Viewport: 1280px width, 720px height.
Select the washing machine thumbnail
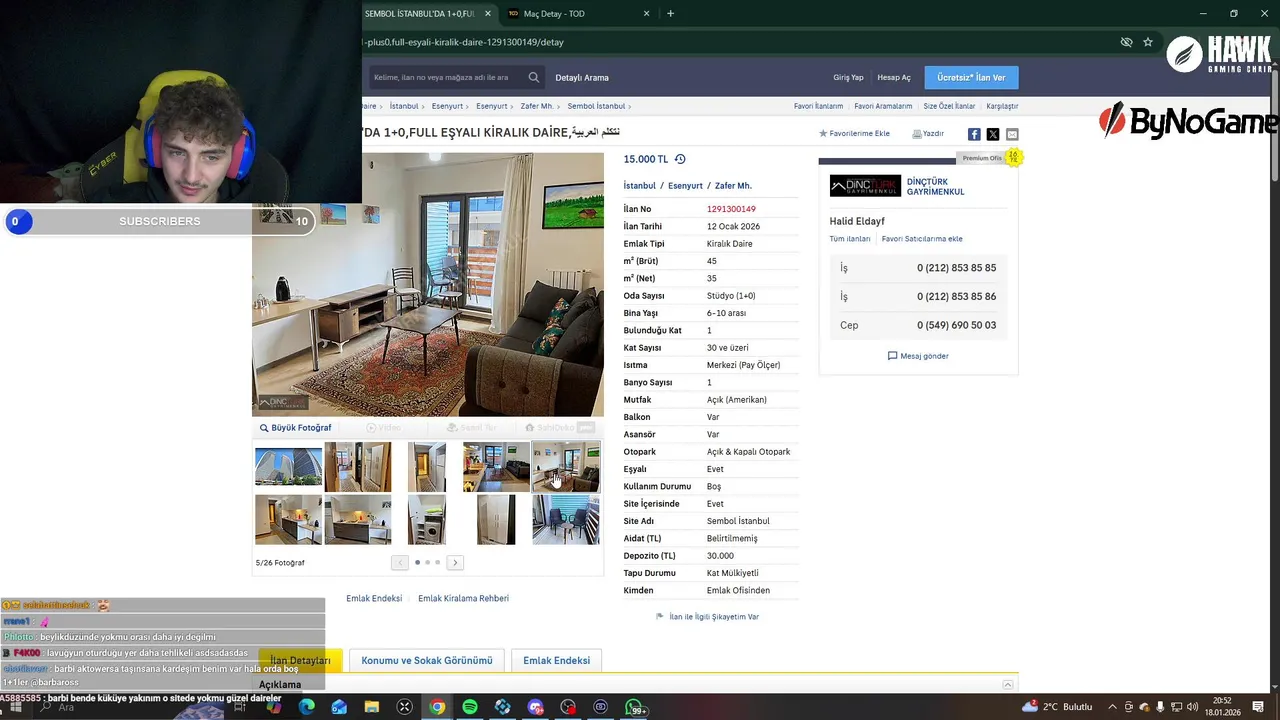[427, 519]
